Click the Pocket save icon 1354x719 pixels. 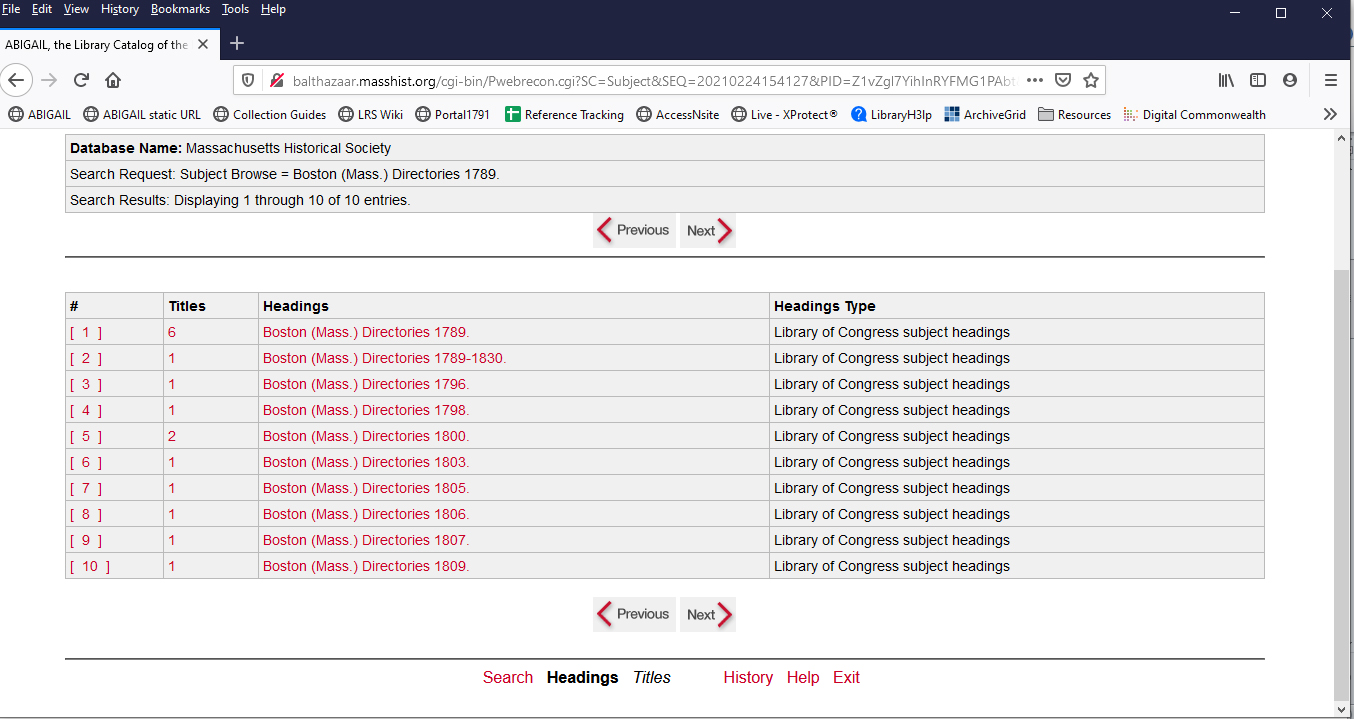(1064, 80)
